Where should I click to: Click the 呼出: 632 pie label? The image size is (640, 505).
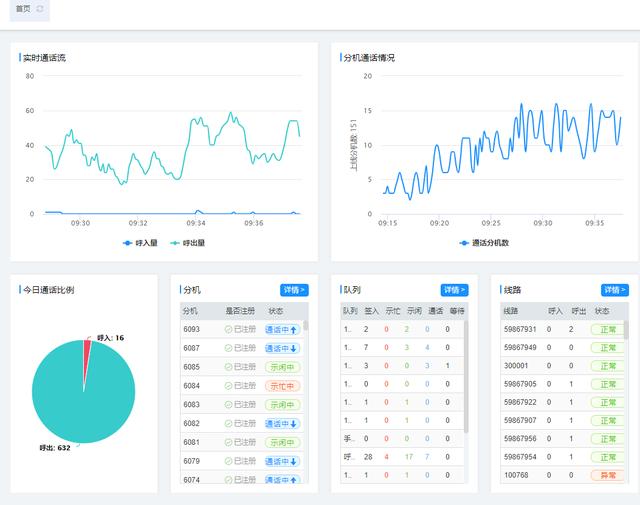[55, 447]
